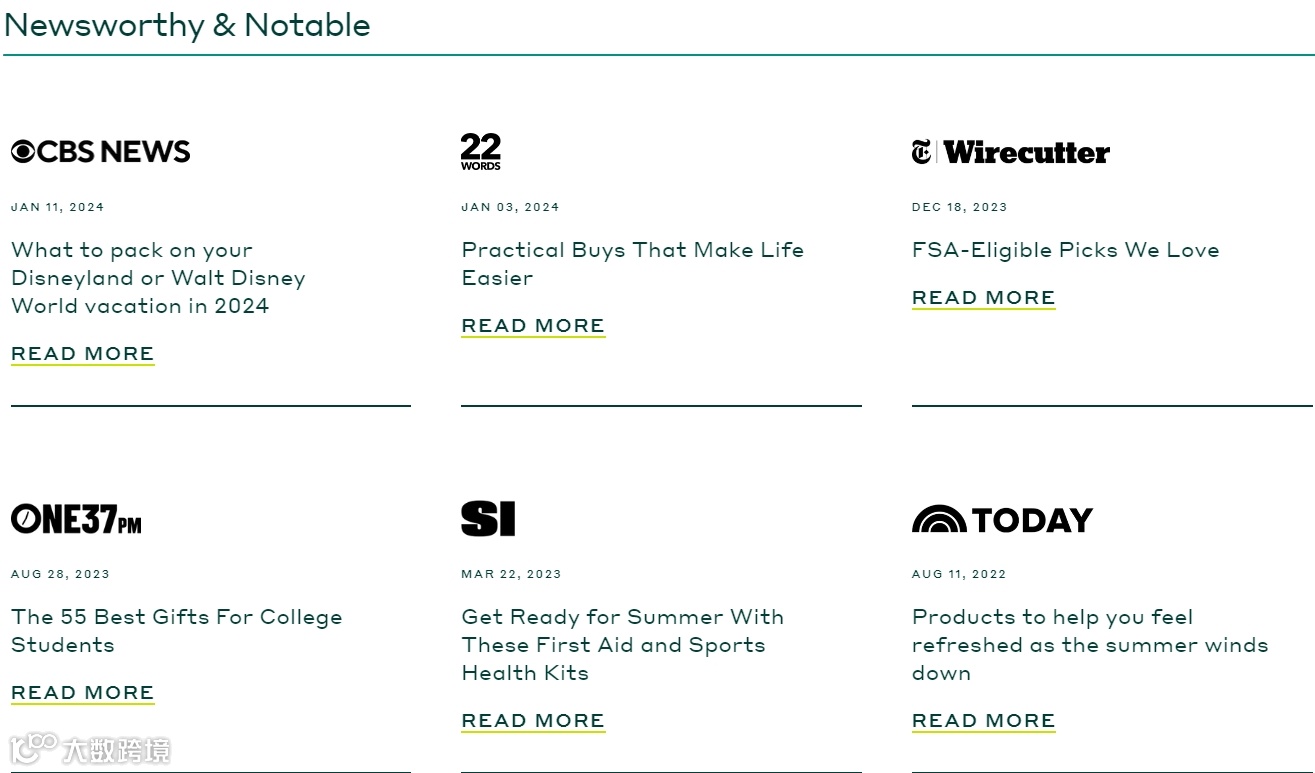
Task: Open FSA-Eligible Picks We Love headline
Action: pyautogui.click(x=1065, y=250)
